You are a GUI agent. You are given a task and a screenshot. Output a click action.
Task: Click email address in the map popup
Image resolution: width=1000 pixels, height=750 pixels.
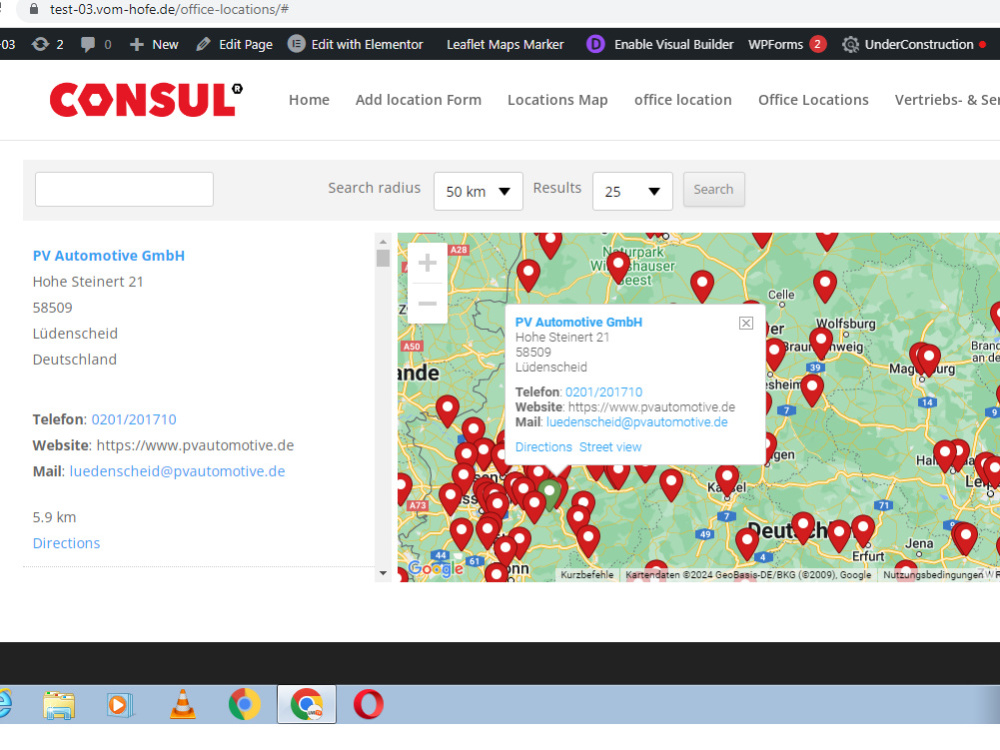[x=636, y=422]
